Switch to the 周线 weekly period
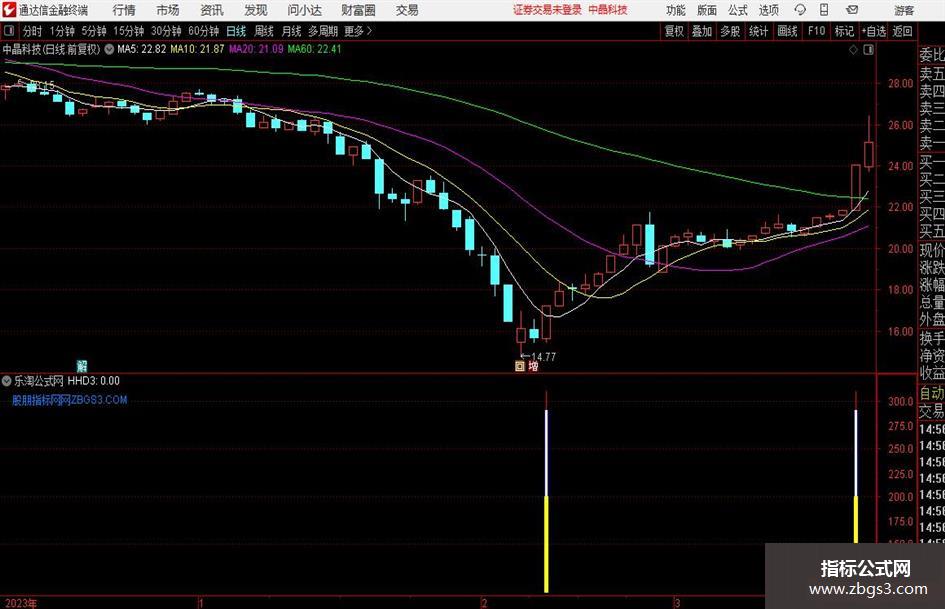 (x=264, y=31)
